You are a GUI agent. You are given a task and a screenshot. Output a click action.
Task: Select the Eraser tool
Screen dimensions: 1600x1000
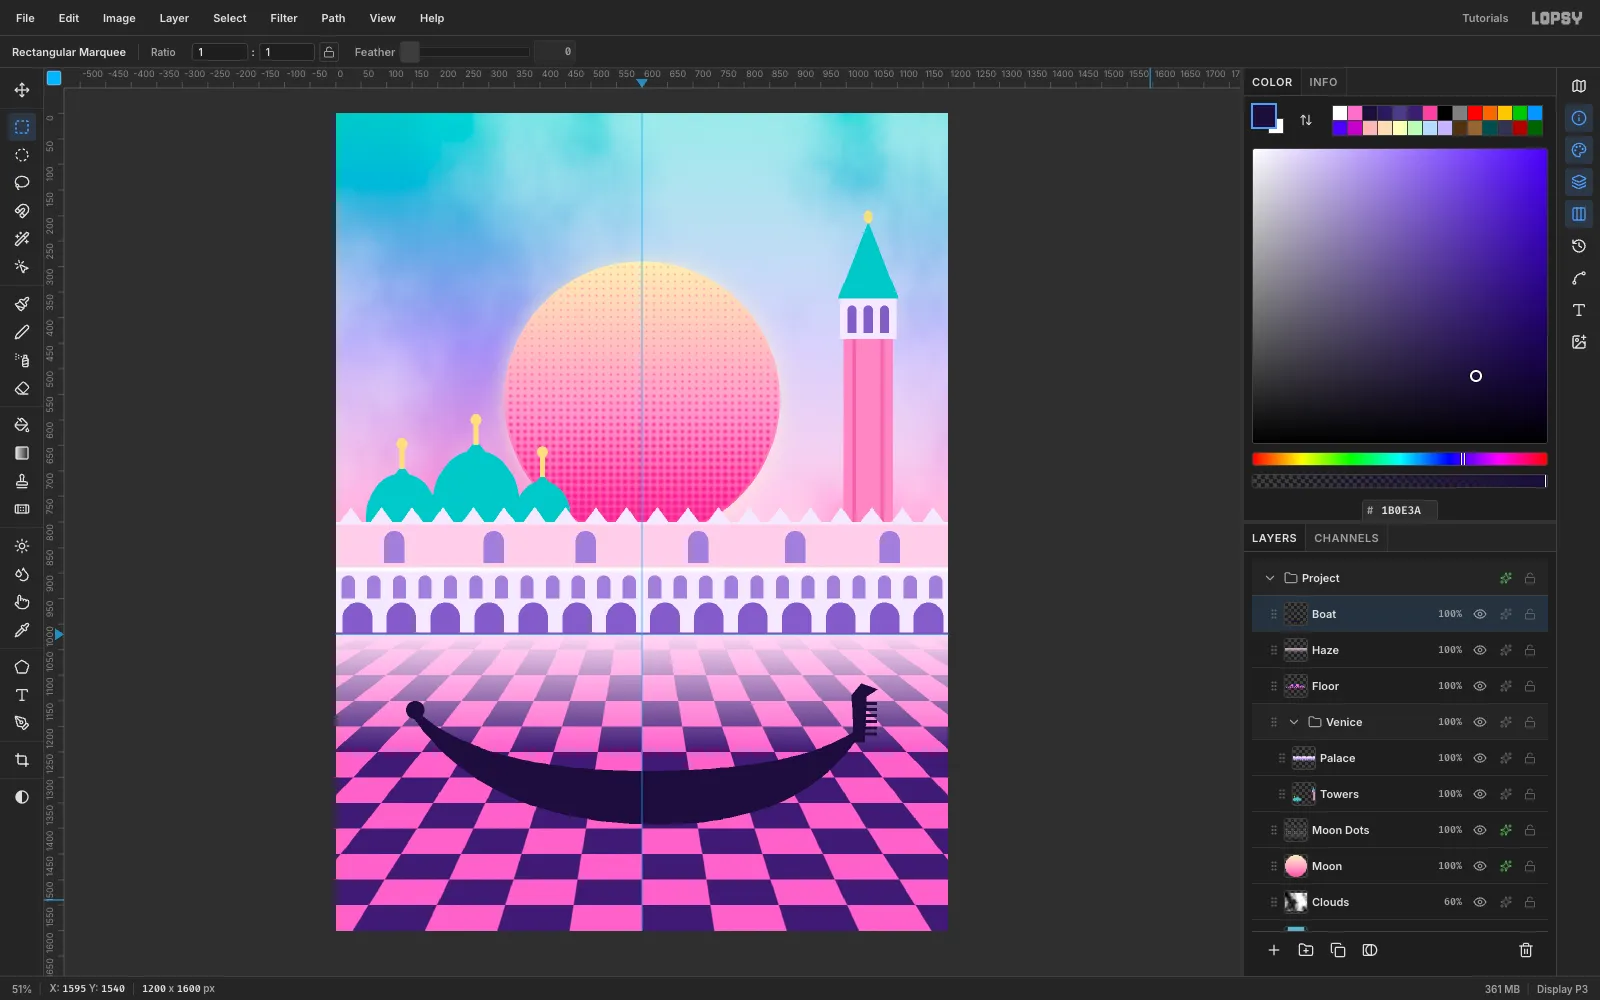pyautogui.click(x=22, y=388)
